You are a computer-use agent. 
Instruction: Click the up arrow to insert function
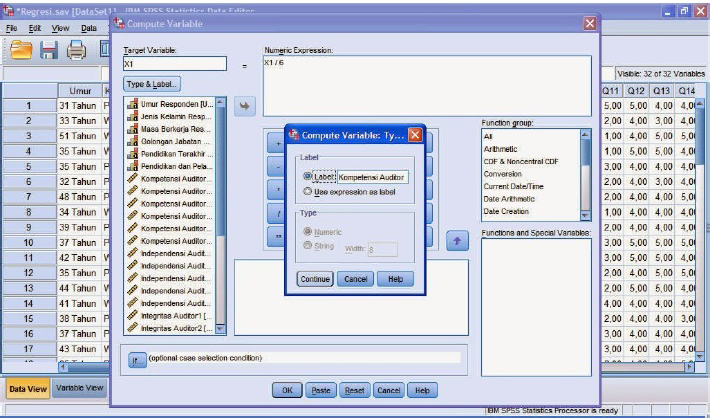[456, 242]
